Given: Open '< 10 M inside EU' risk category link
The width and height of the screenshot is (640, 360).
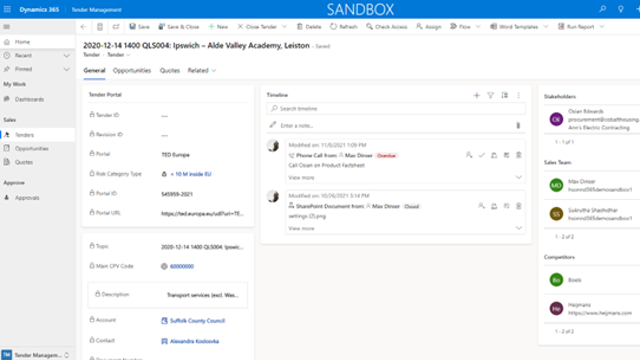Looking at the screenshot, I should pyautogui.click(x=191, y=174).
